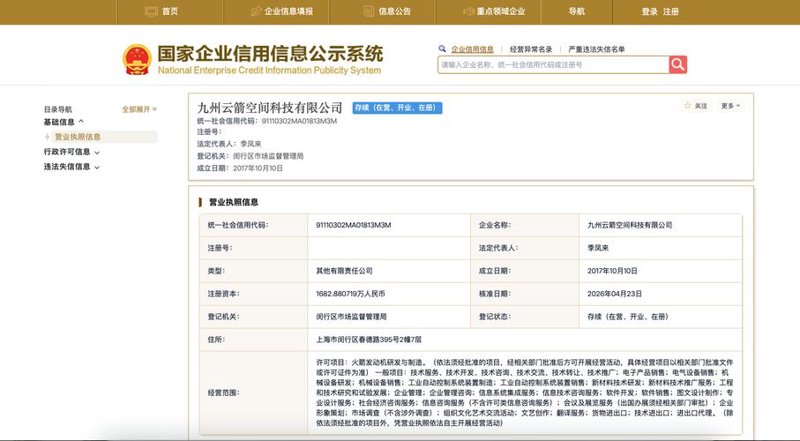The image size is (800, 441).
Task: Click the red search magnifier button
Action: click(x=678, y=64)
